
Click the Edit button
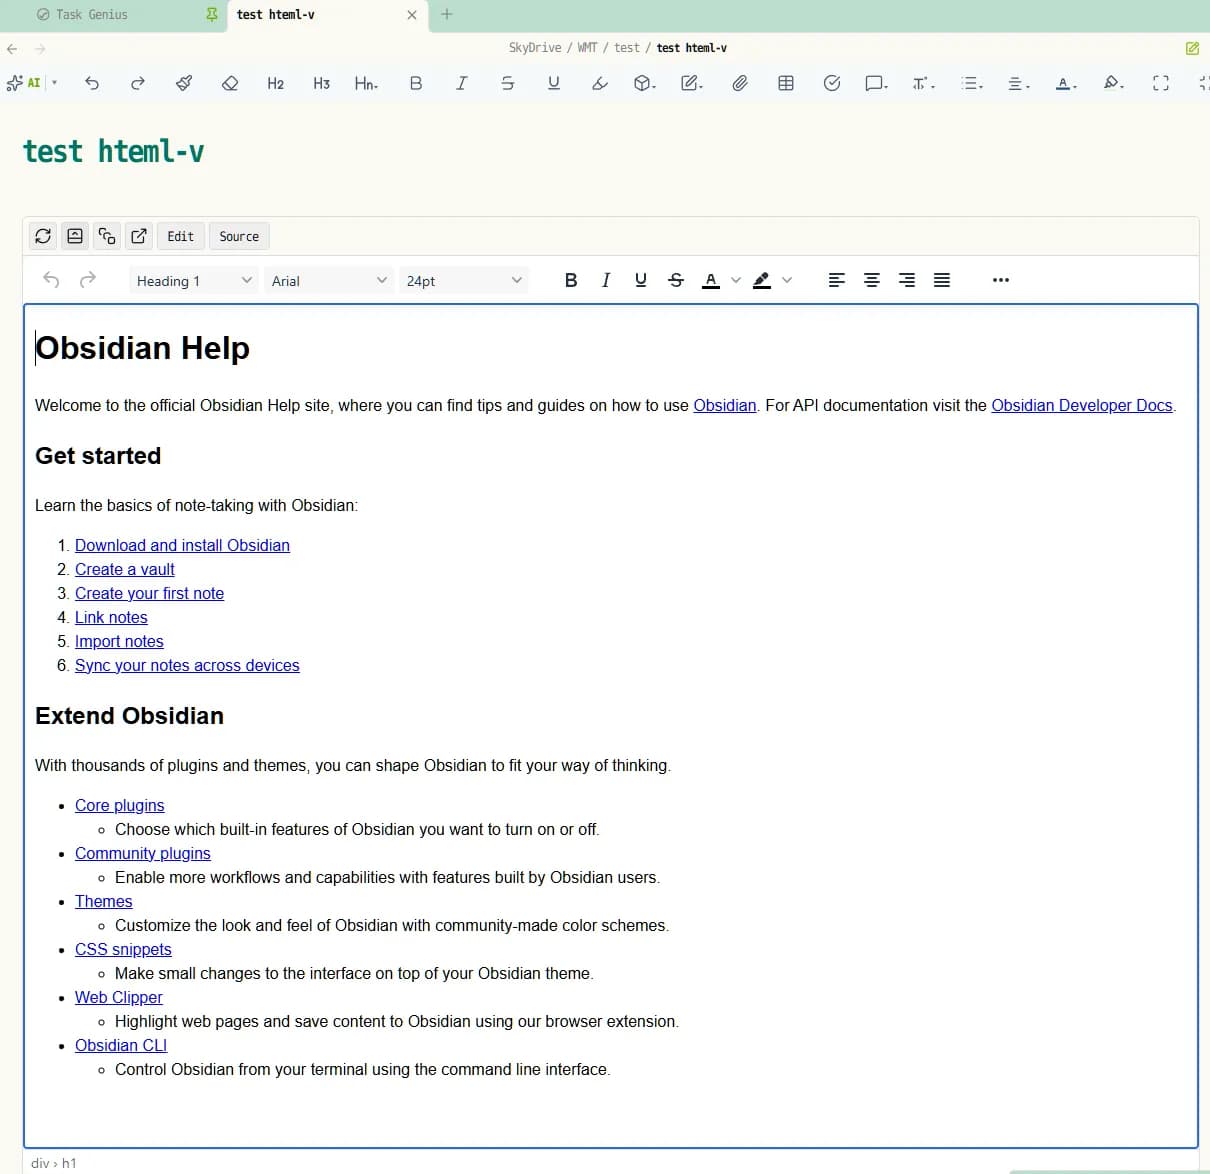[x=181, y=236]
